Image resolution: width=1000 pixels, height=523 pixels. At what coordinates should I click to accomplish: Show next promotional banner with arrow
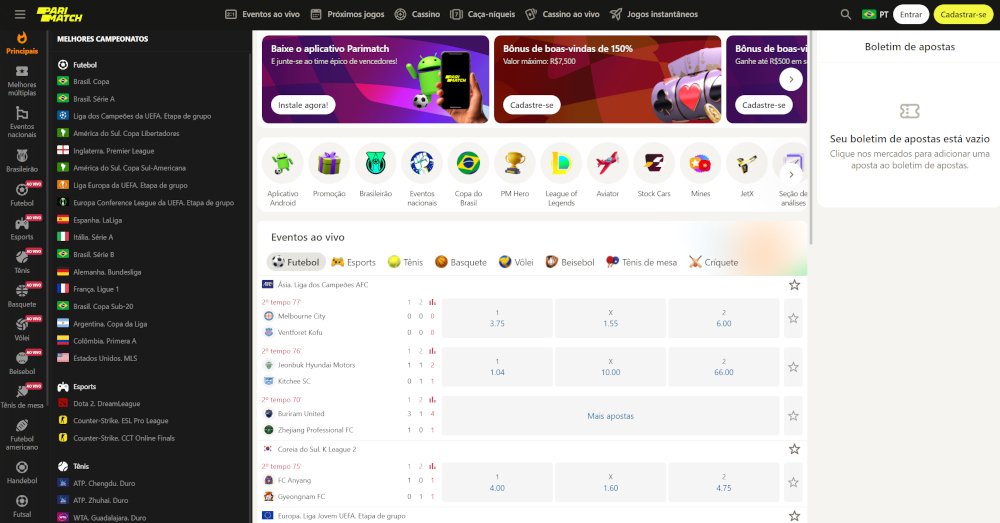point(791,80)
